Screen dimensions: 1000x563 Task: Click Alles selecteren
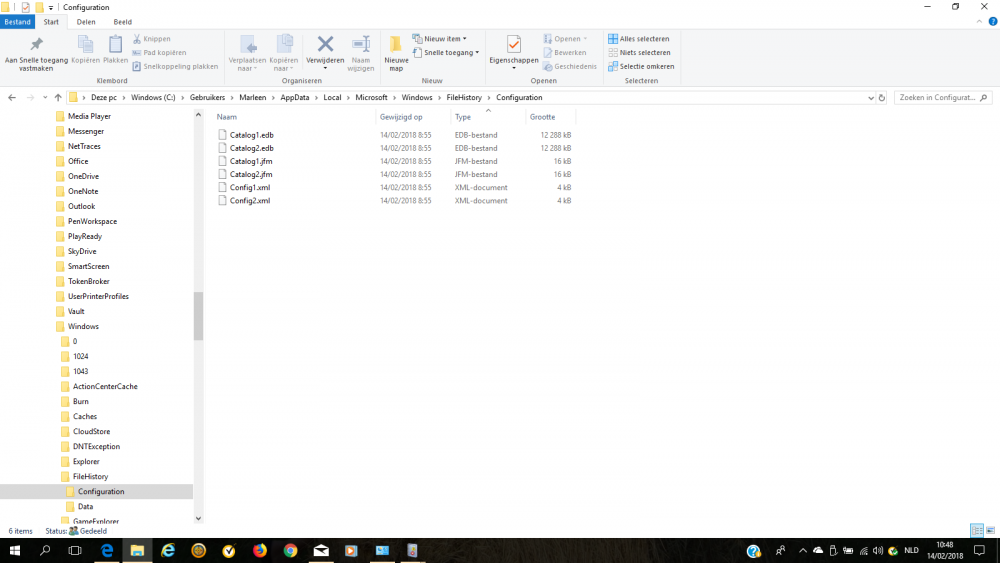coord(638,39)
